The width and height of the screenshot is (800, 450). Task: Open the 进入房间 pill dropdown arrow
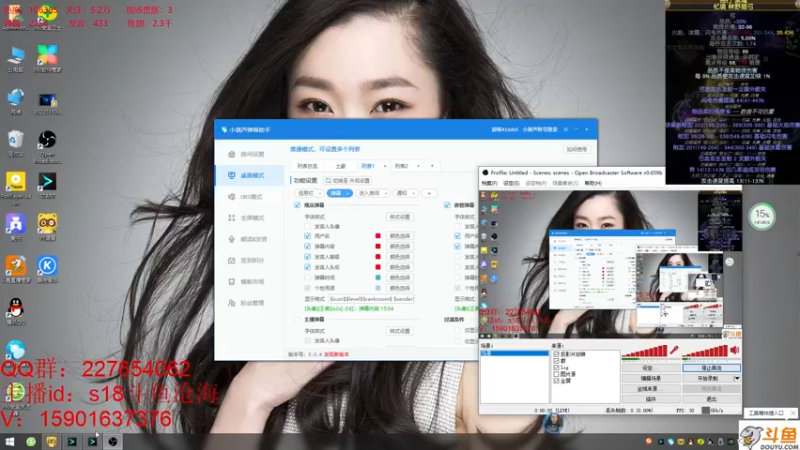385,193
